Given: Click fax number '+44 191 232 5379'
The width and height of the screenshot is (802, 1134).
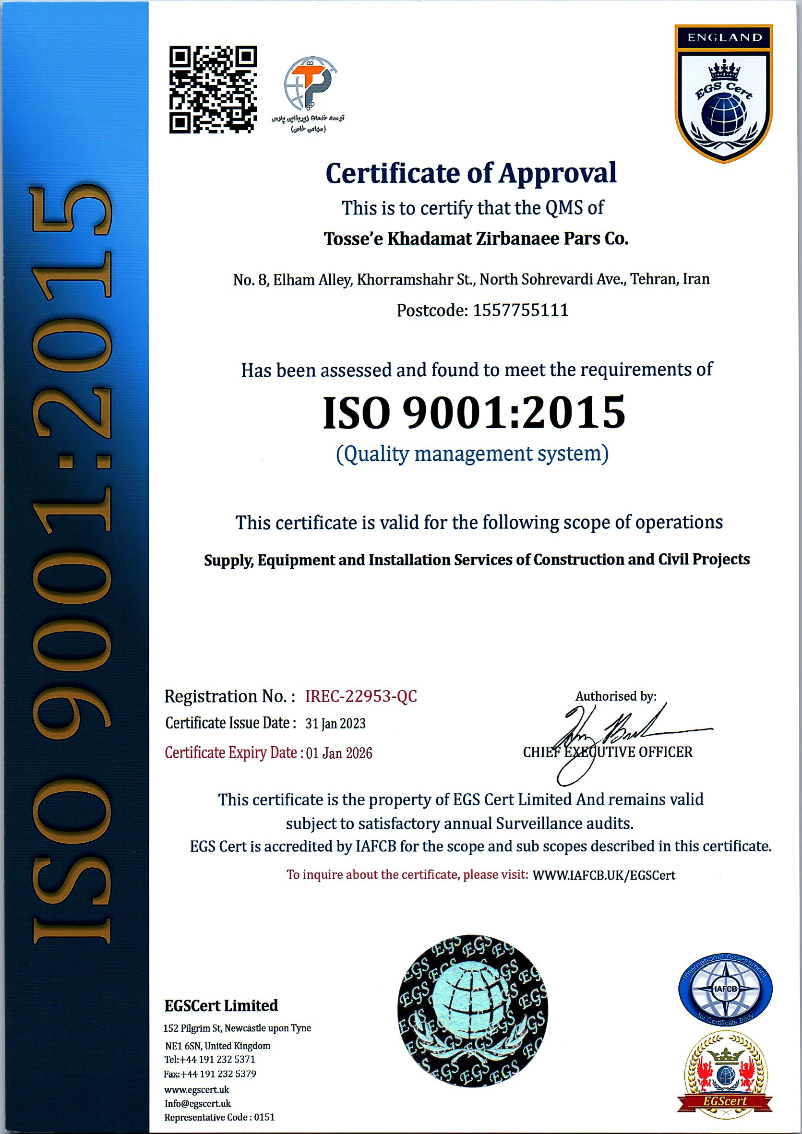Looking at the screenshot, I should tap(218, 1074).
